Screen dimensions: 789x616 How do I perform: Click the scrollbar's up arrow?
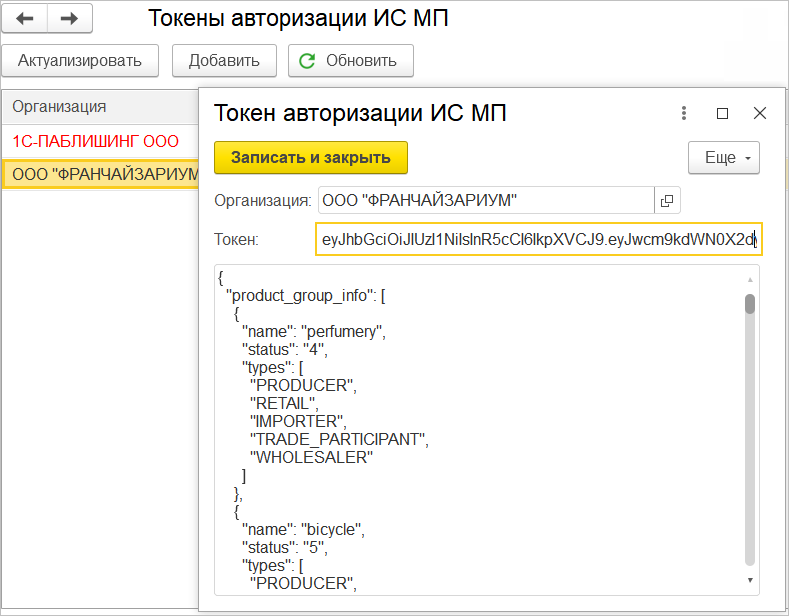click(x=750, y=279)
